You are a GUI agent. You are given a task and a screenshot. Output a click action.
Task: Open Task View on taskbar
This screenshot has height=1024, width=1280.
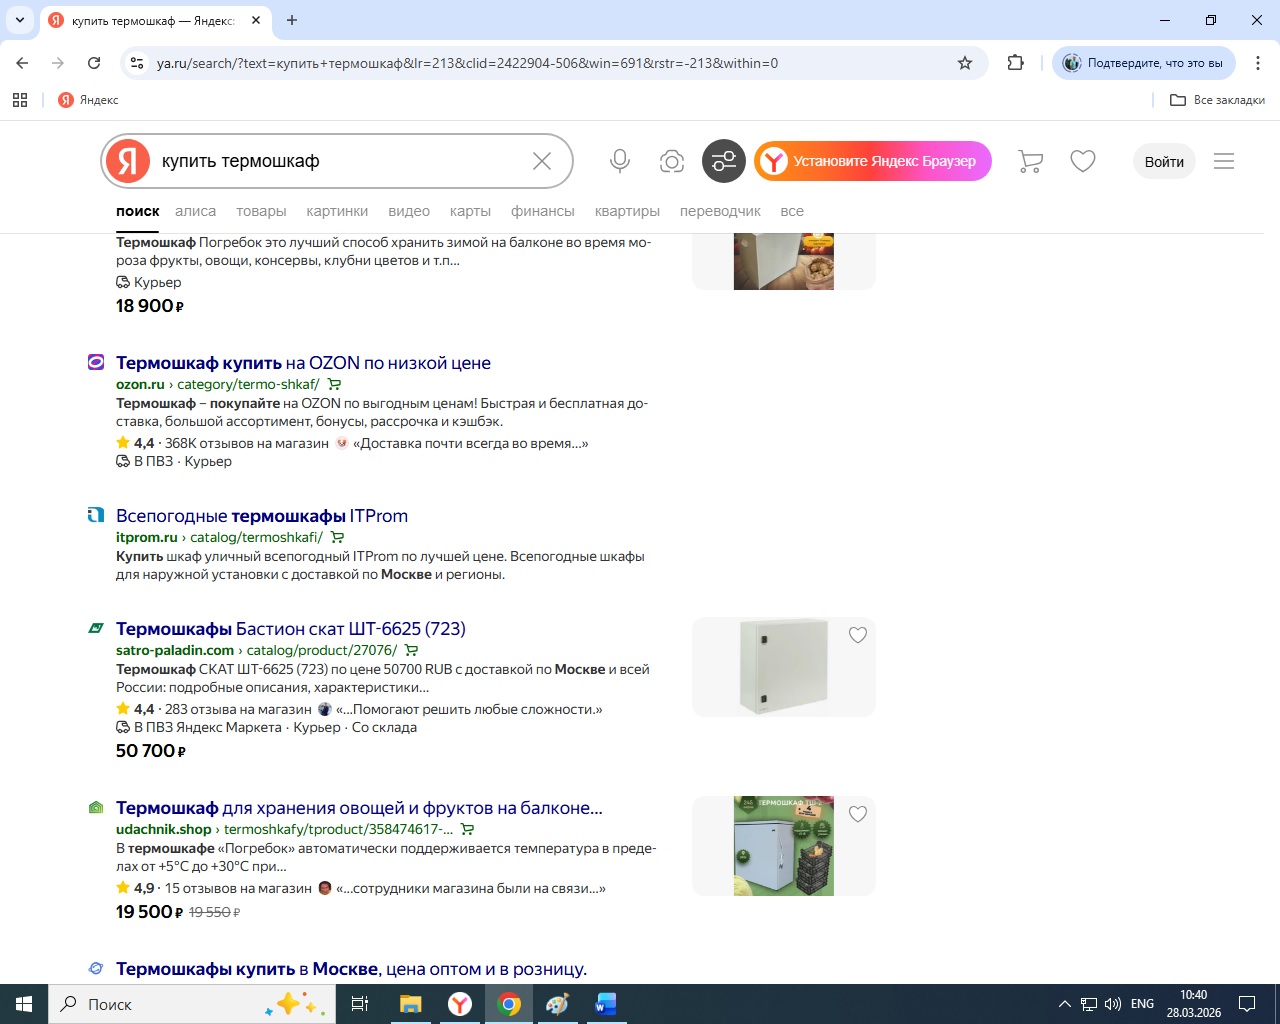(x=360, y=1004)
